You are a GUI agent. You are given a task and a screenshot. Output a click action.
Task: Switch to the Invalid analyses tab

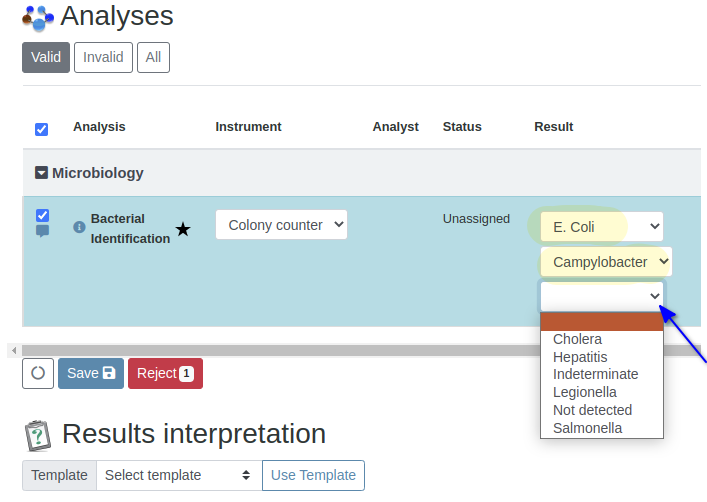tap(103, 57)
